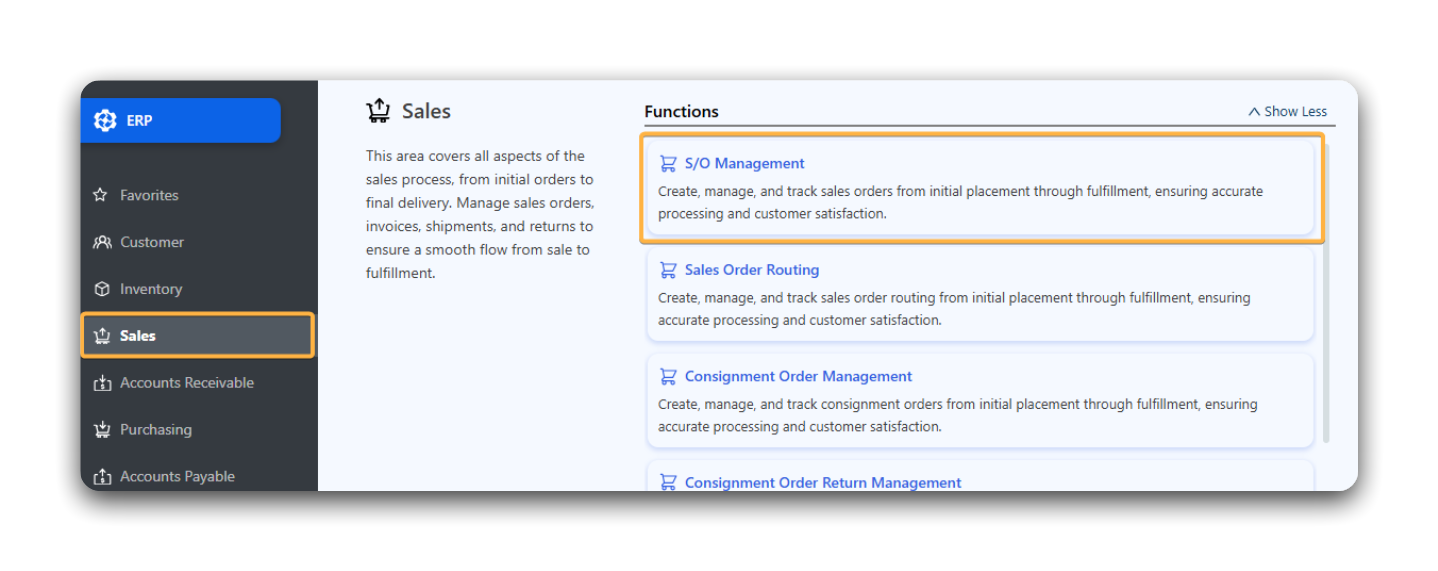Click the Functions list scrollbar
The height and width of the screenshot is (571, 1438).
tap(1326, 300)
